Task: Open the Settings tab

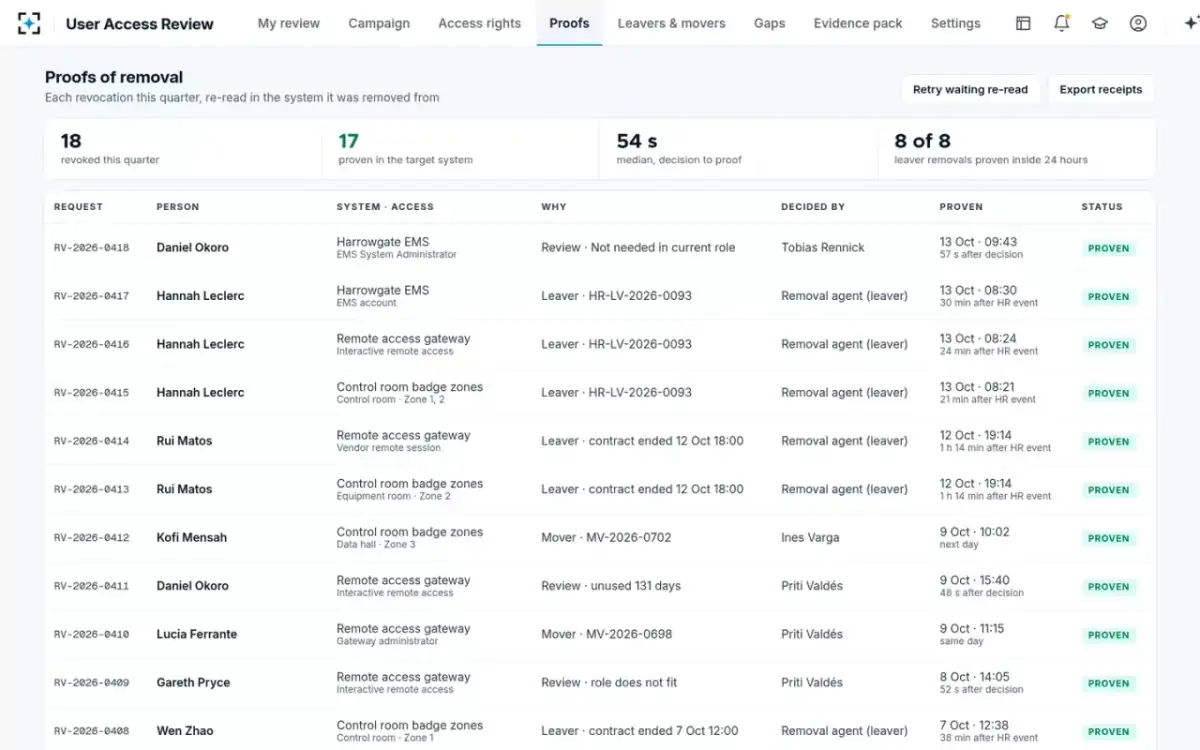Action: tap(956, 23)
